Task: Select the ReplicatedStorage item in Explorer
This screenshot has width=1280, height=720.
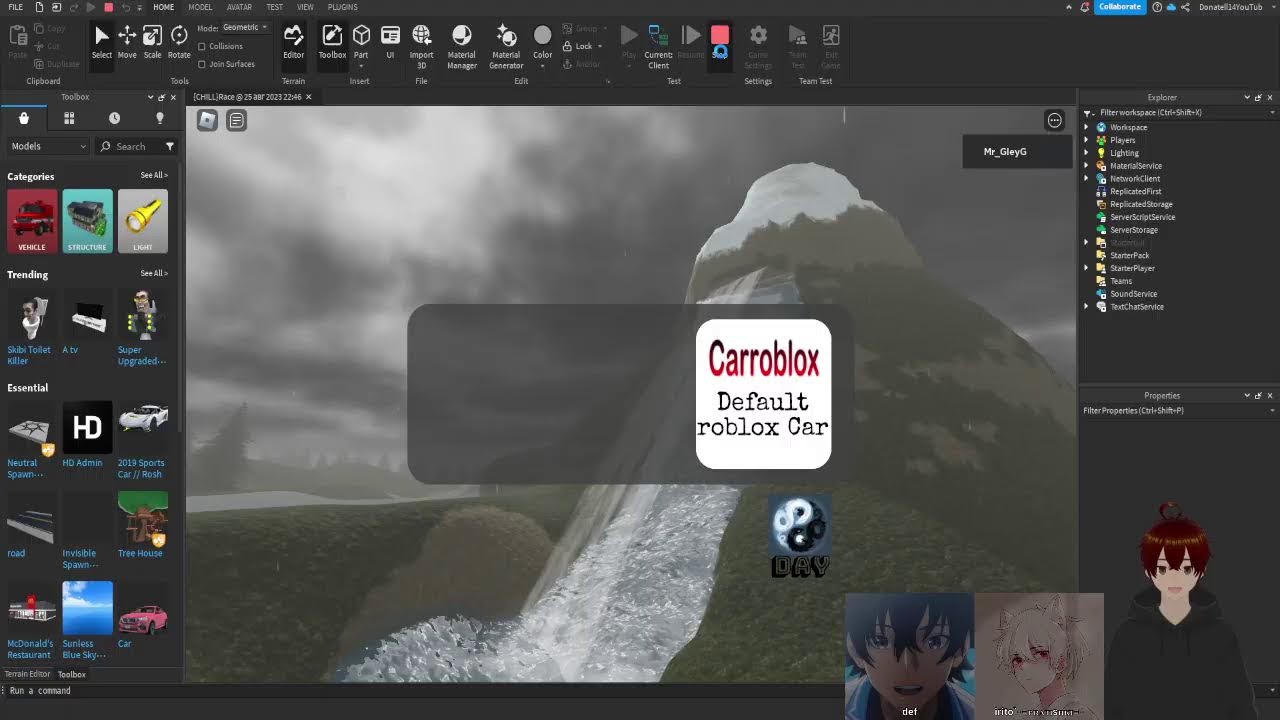Action: [x=1141, y=204]
